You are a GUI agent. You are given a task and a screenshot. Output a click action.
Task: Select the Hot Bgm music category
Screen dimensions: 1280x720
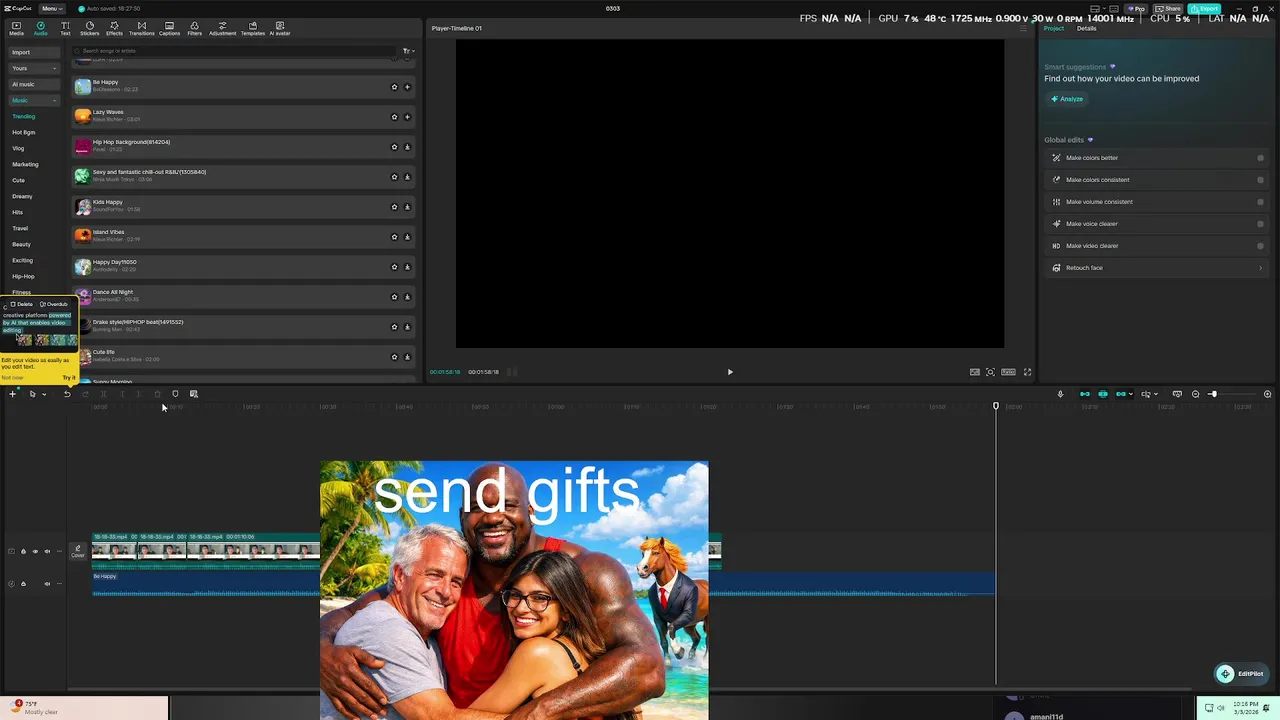[x=23, y=132]
